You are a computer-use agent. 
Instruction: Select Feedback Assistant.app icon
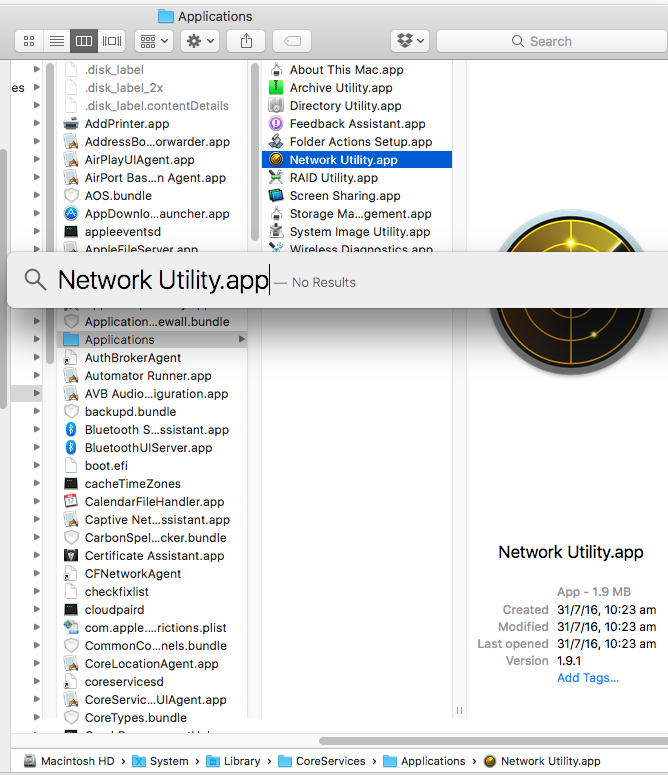[x=276, y=124]
